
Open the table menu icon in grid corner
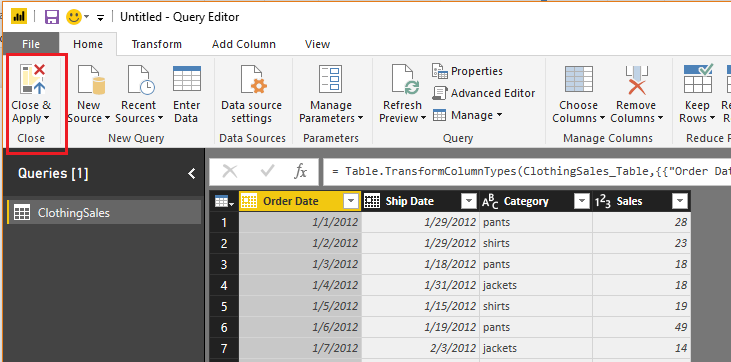[x=224, y=202]
